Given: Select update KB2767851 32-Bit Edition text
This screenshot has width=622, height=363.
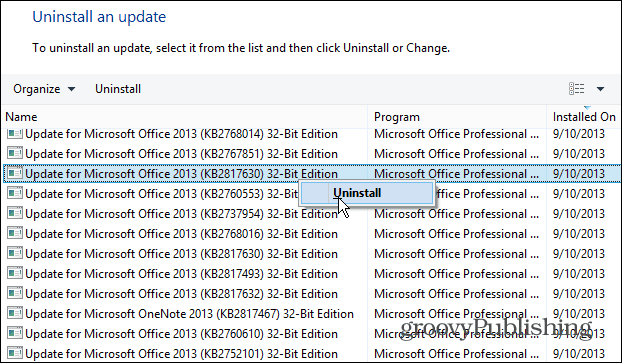Looking at the screenshot, I should (181, 154).
